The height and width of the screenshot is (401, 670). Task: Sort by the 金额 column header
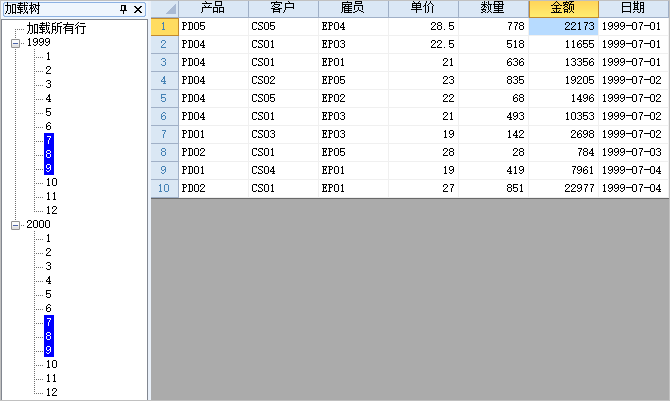563,8
